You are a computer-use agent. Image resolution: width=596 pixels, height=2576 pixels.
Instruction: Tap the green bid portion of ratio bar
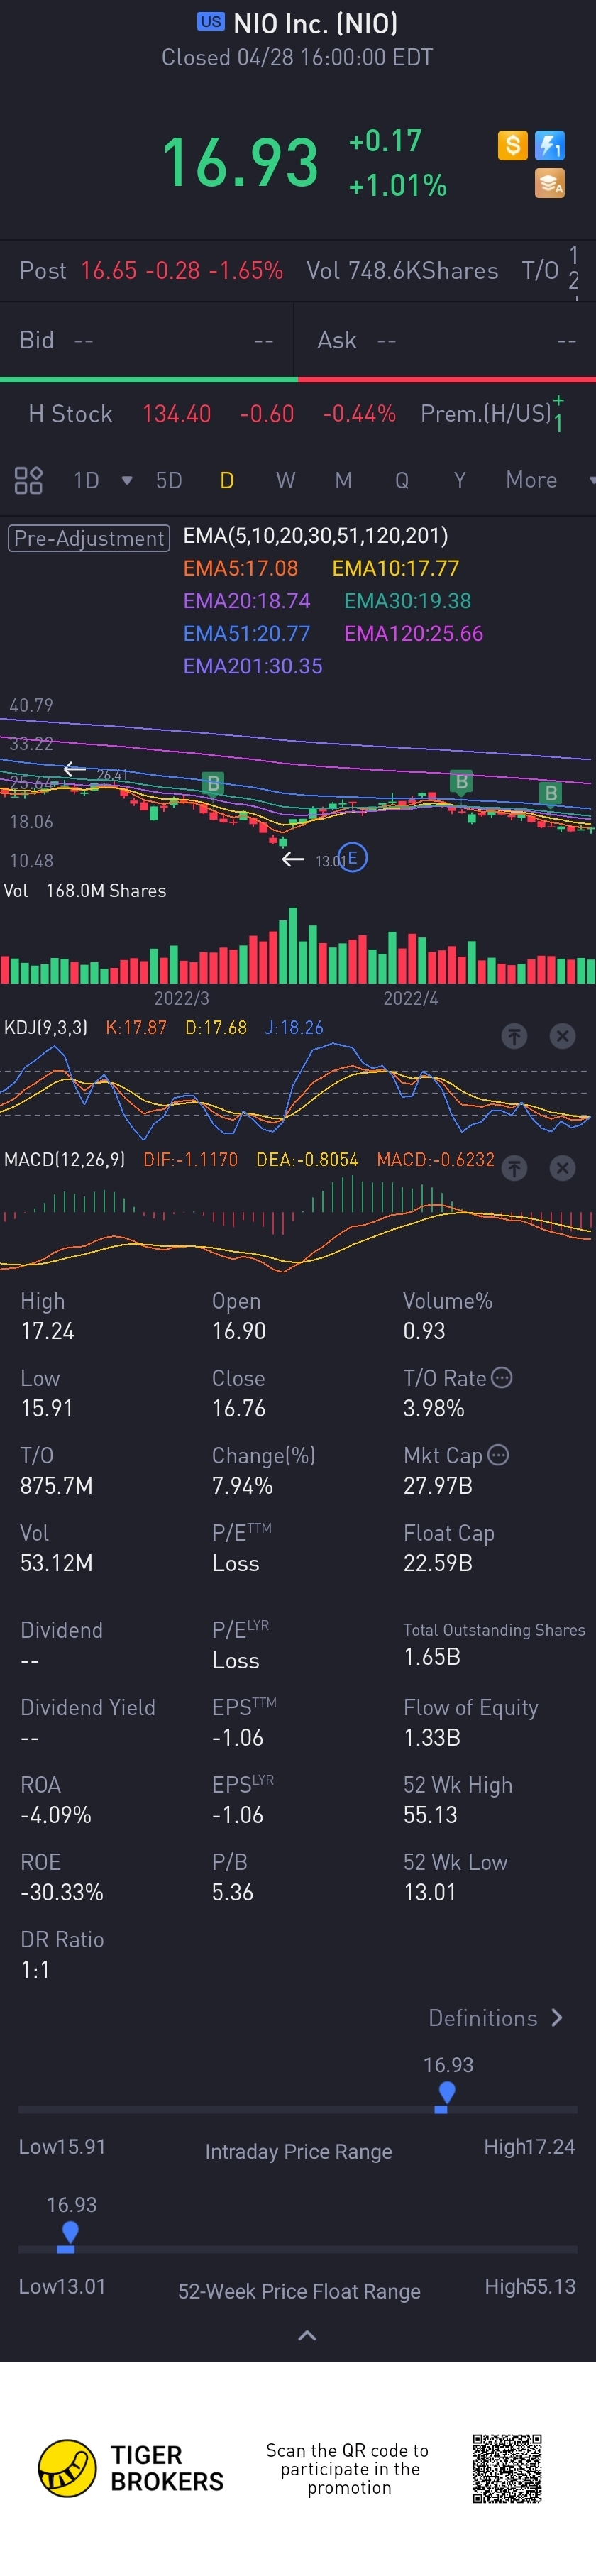pos(149,379)
